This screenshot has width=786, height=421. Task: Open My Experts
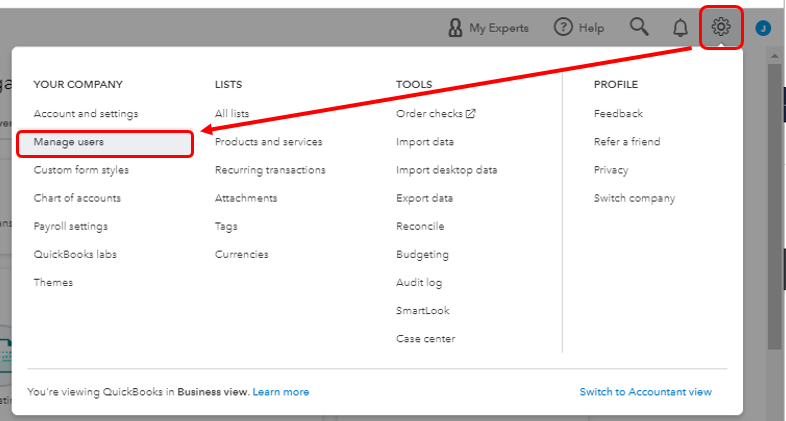click(x=488, y=27)
